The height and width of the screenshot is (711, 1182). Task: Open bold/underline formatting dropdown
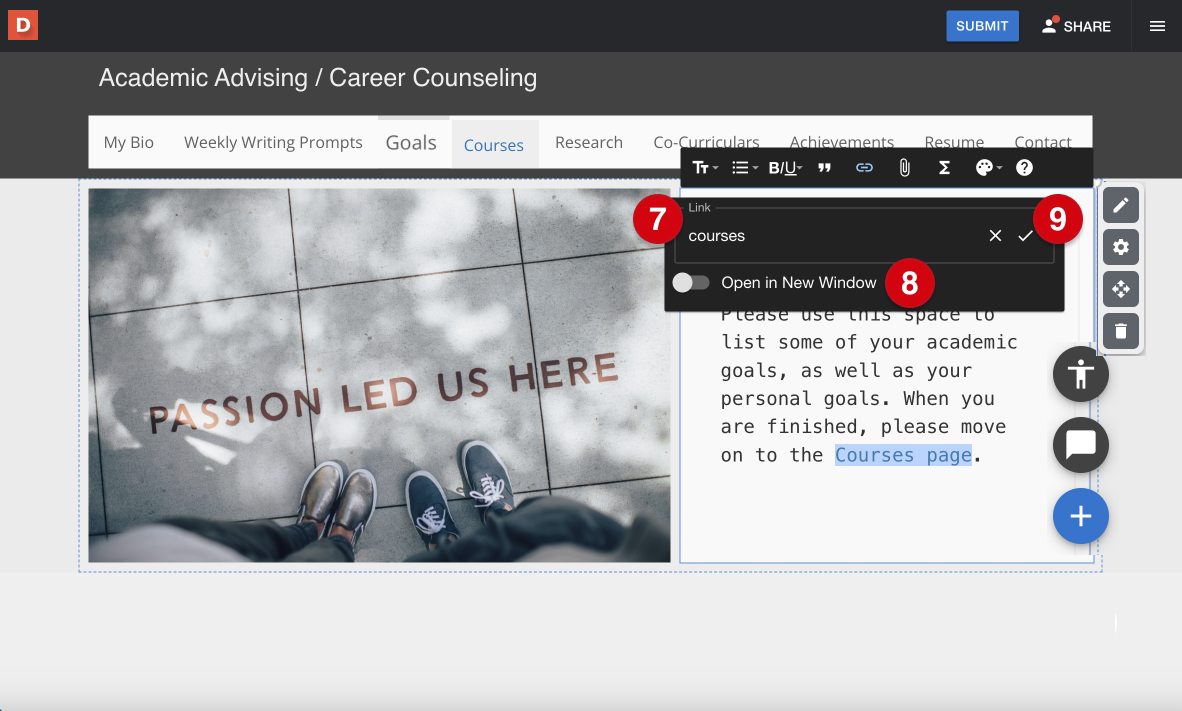785,167
